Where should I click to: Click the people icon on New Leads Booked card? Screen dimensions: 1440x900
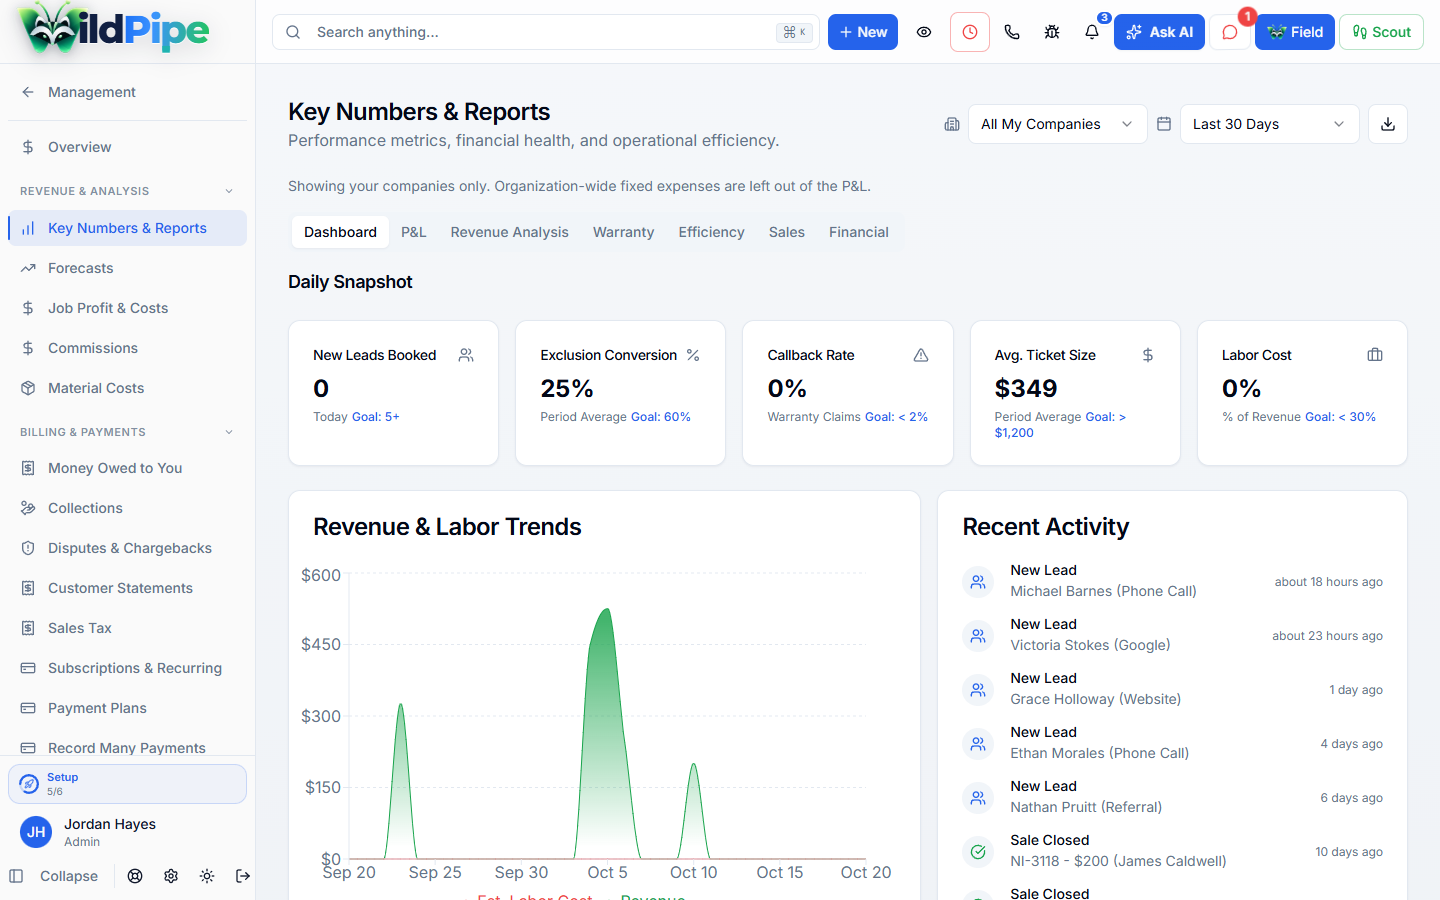pyautogui.click(x=466, y=355)
